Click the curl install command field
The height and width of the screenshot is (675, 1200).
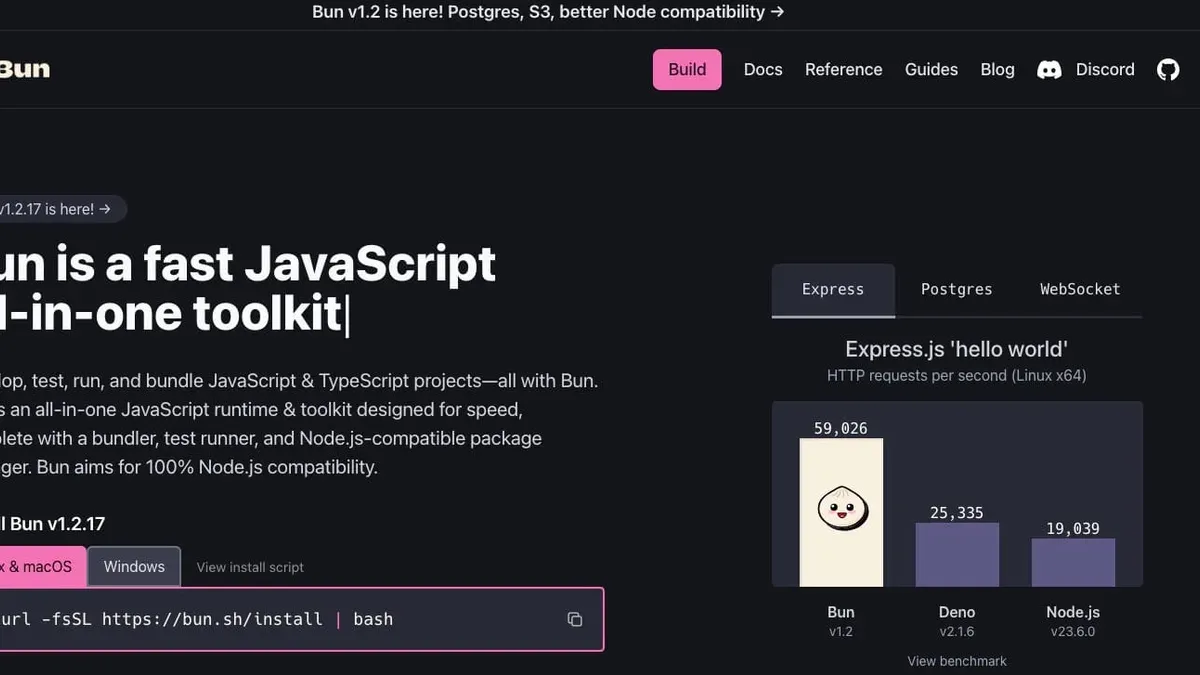tap(300, 619)
